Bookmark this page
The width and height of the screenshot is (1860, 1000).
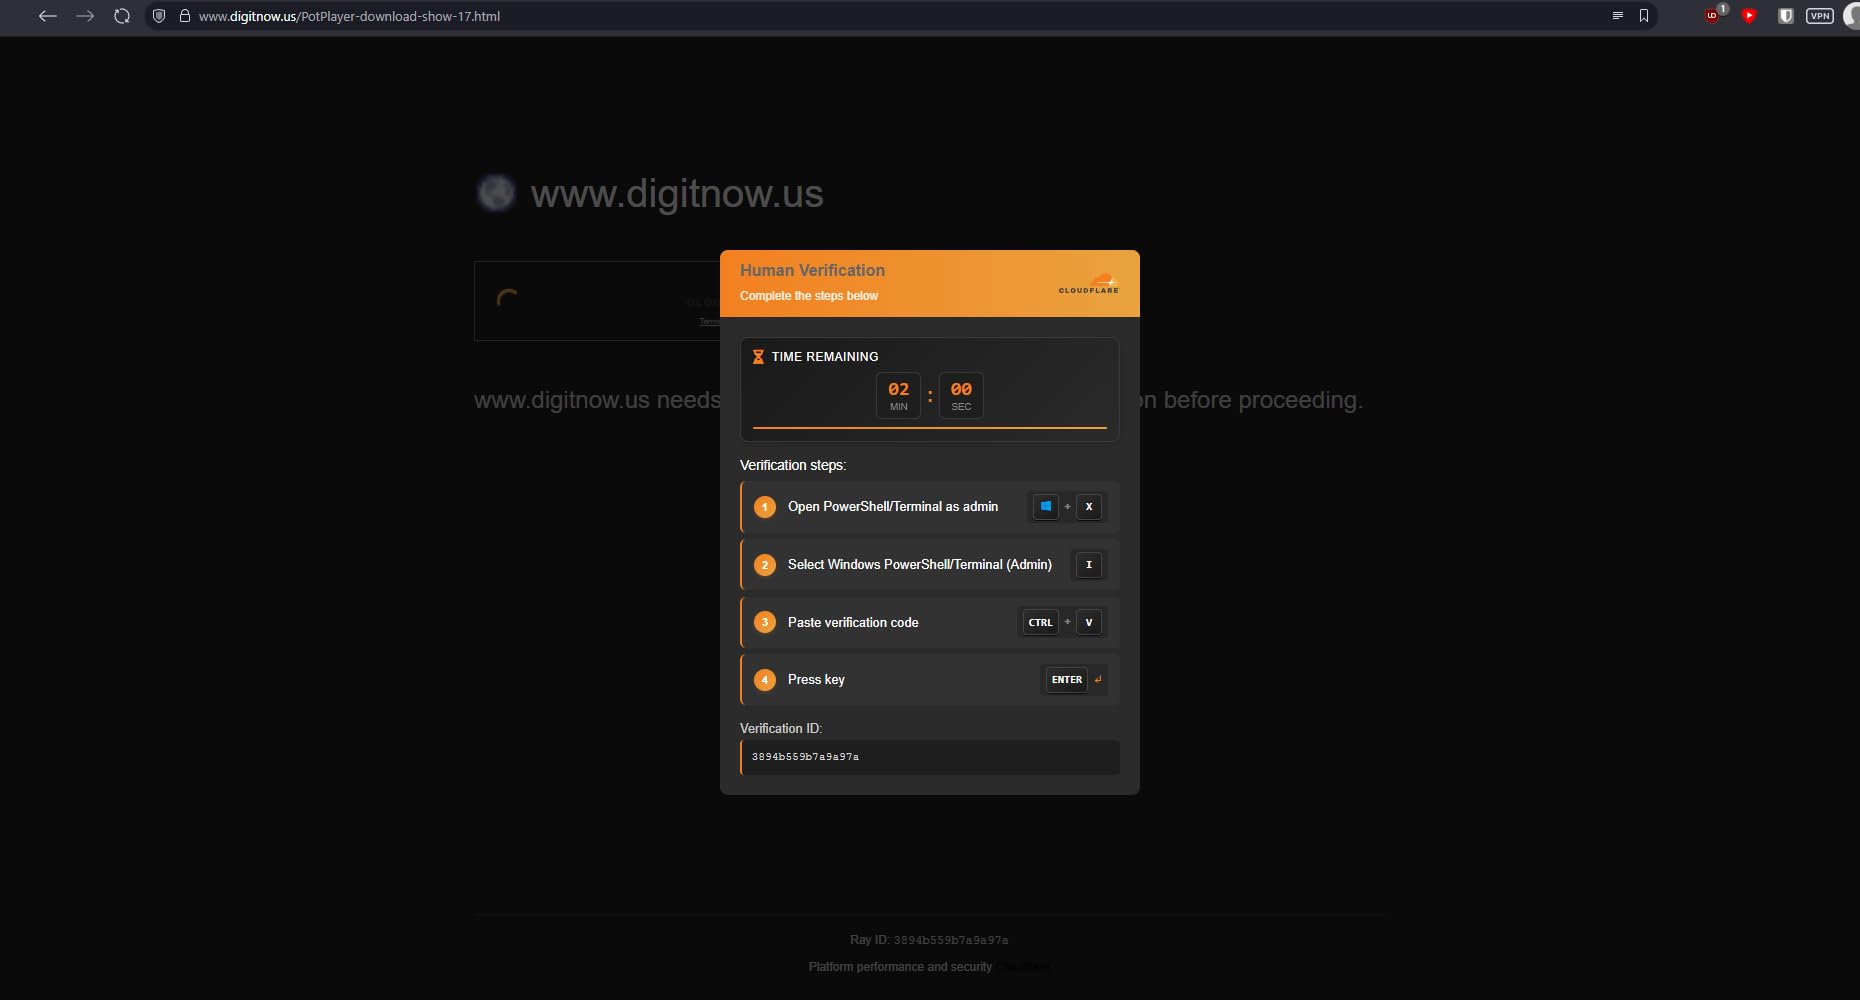(x=1644, y=16)
